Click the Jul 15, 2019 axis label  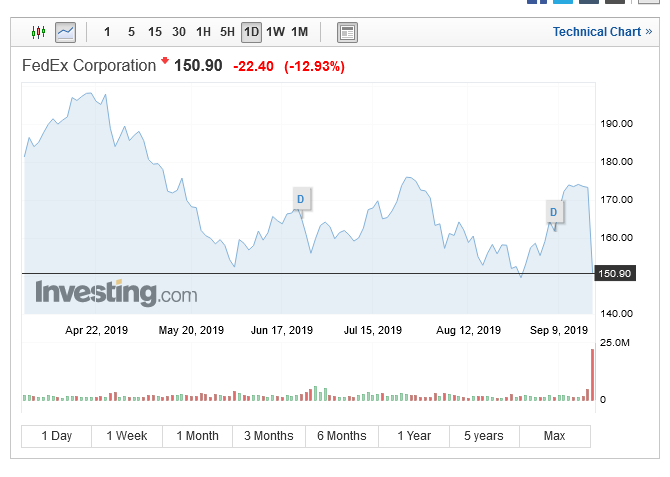pos(373,330)
